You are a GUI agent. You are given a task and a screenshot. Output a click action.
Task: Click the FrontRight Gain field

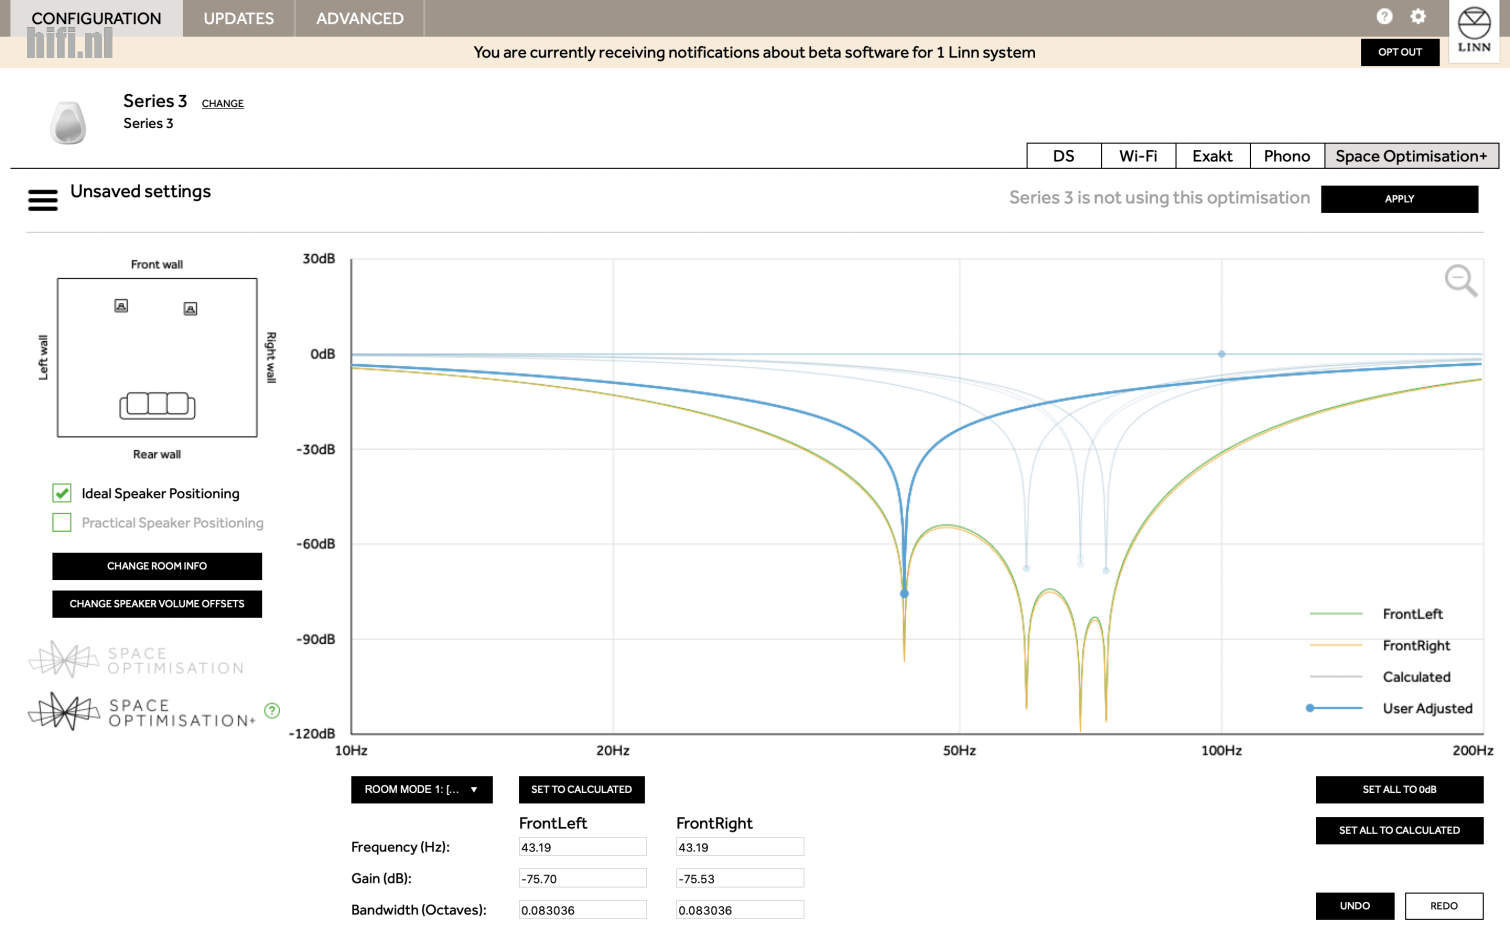pos(740,879)
